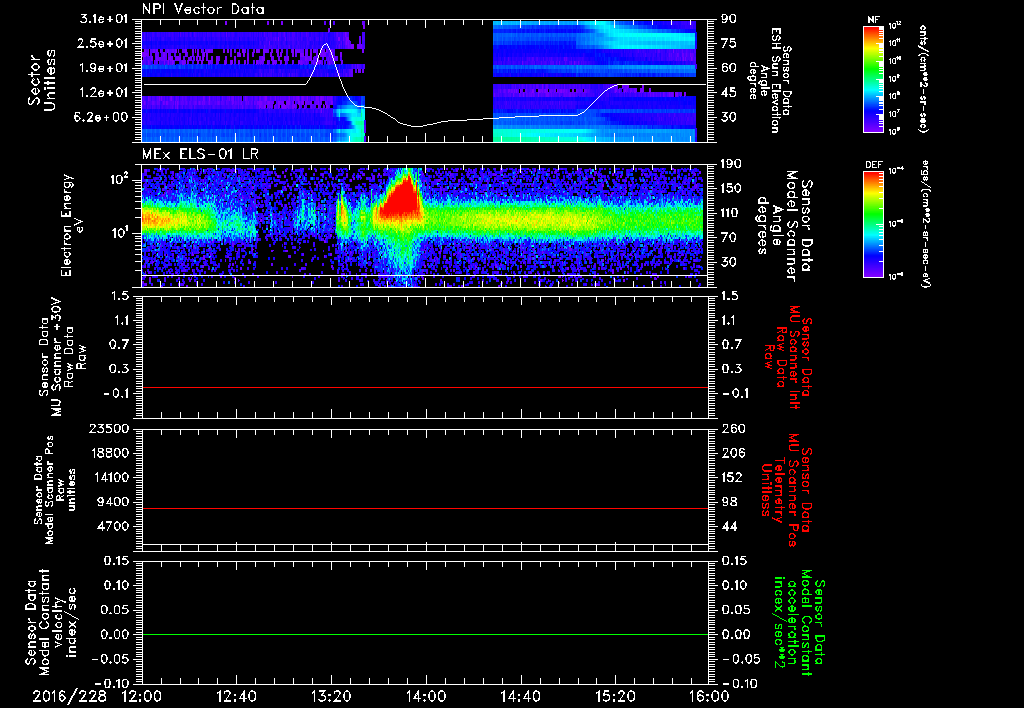Click the '12:40' time tick label
The width and height of the screenshot is (1024, 708).
click(236, 697)
